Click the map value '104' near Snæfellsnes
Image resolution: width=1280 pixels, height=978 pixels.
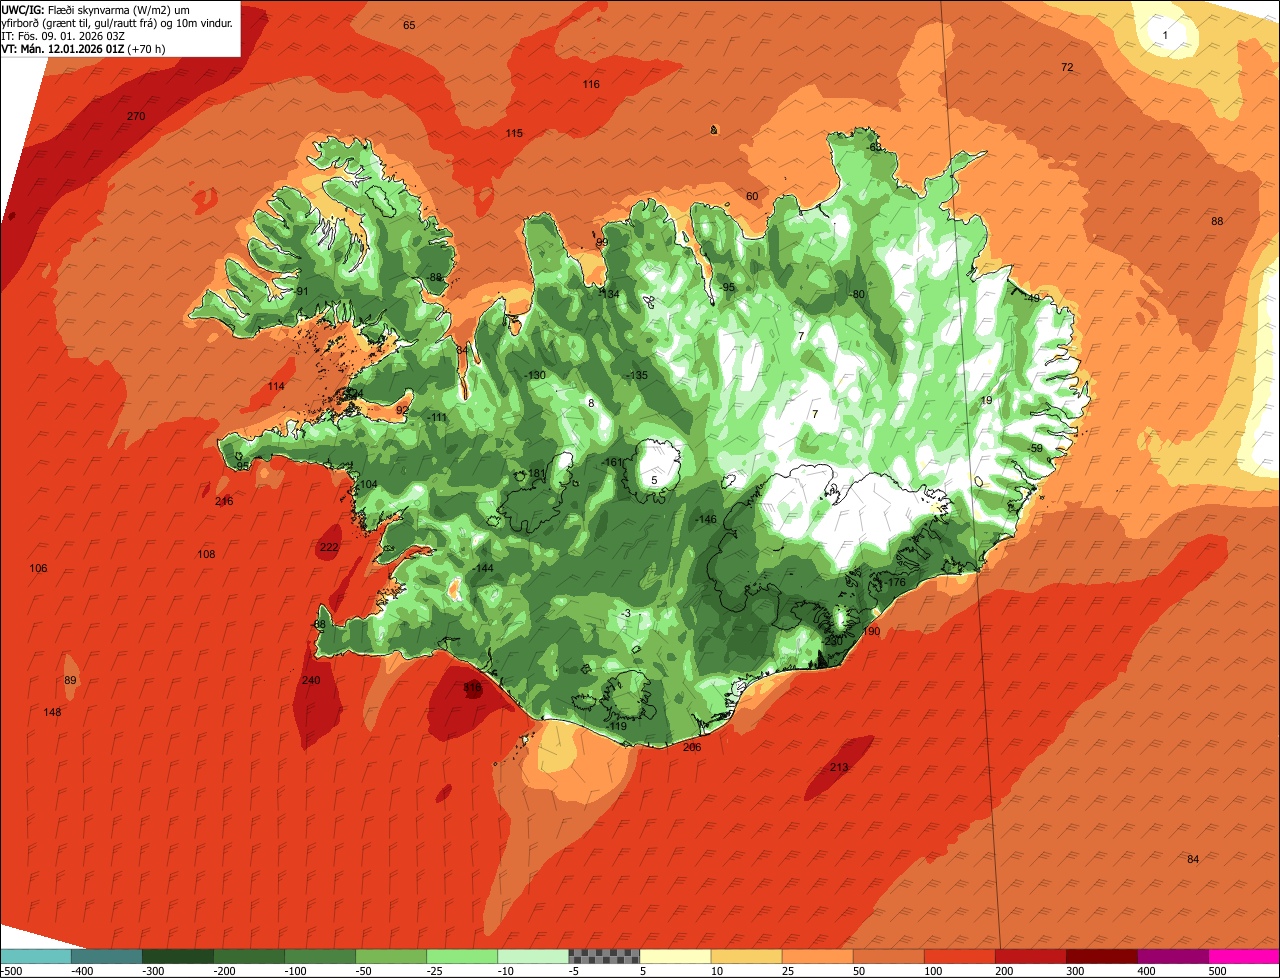(368, 484)
